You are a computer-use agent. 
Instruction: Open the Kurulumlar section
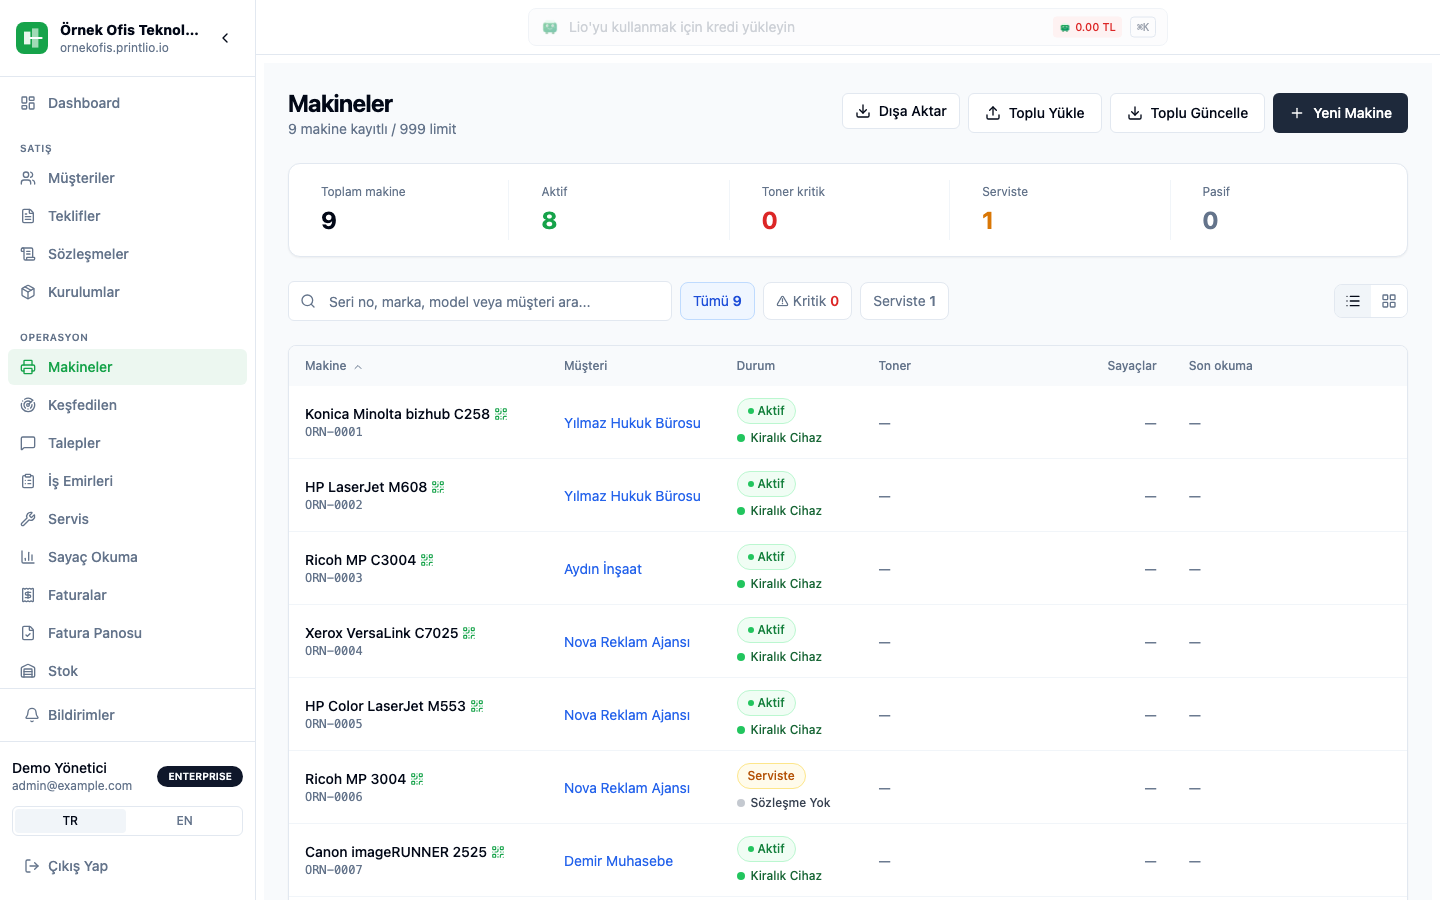pos(127,292)
